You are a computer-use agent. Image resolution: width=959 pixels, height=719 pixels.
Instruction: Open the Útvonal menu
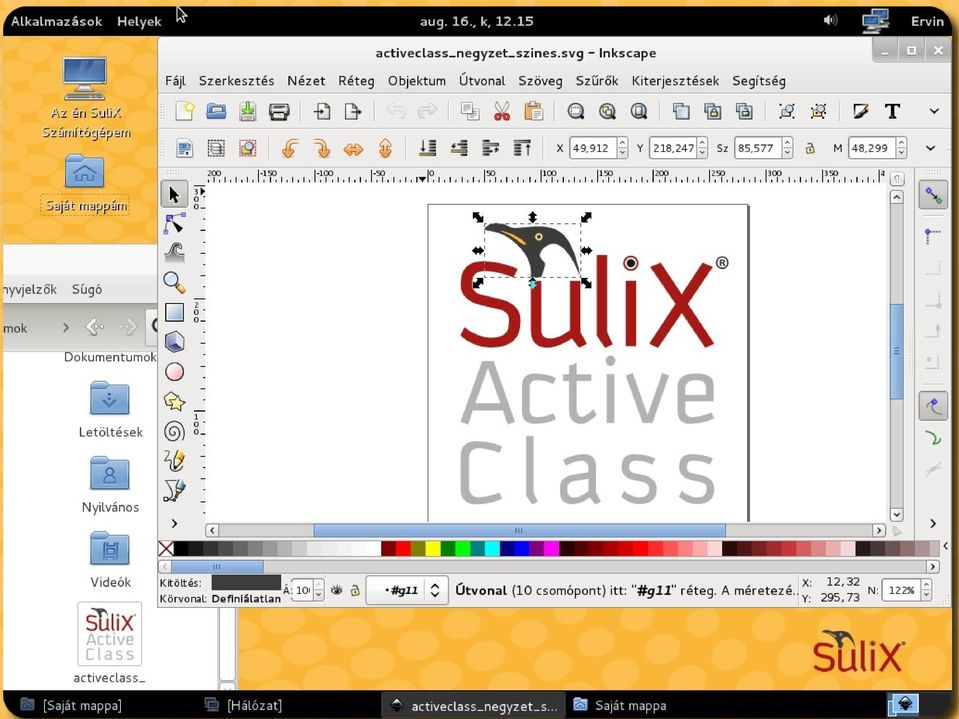click(x=482, y=81)
